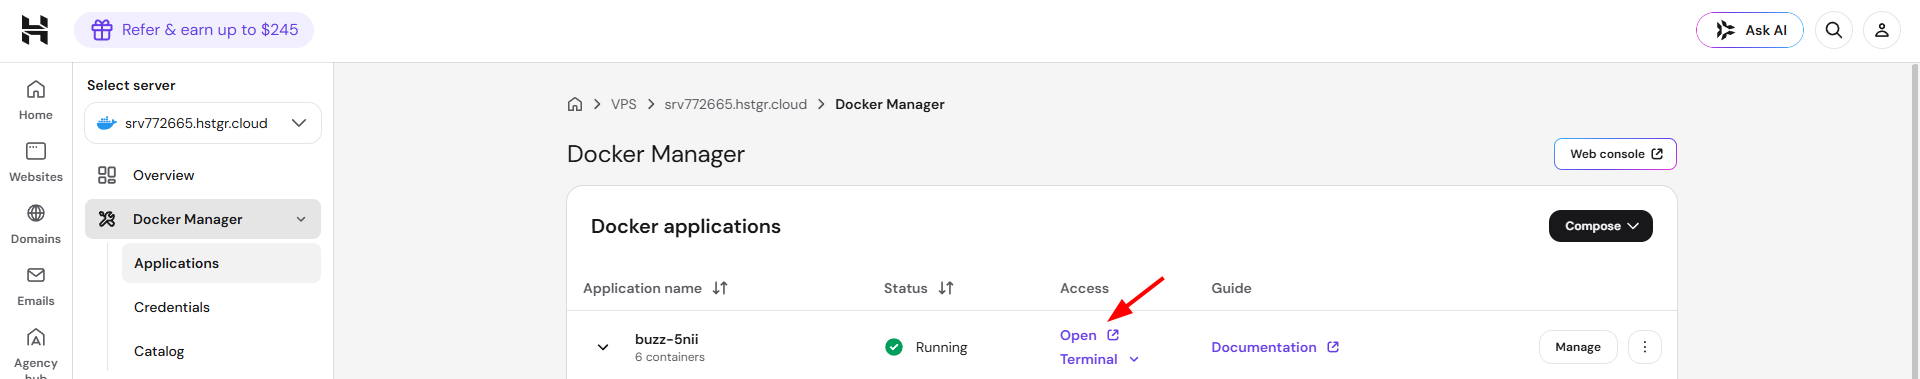This screenshot has height=379, width=1920.
Task: Click the search magnifier icon
Action: point(1833,30)
